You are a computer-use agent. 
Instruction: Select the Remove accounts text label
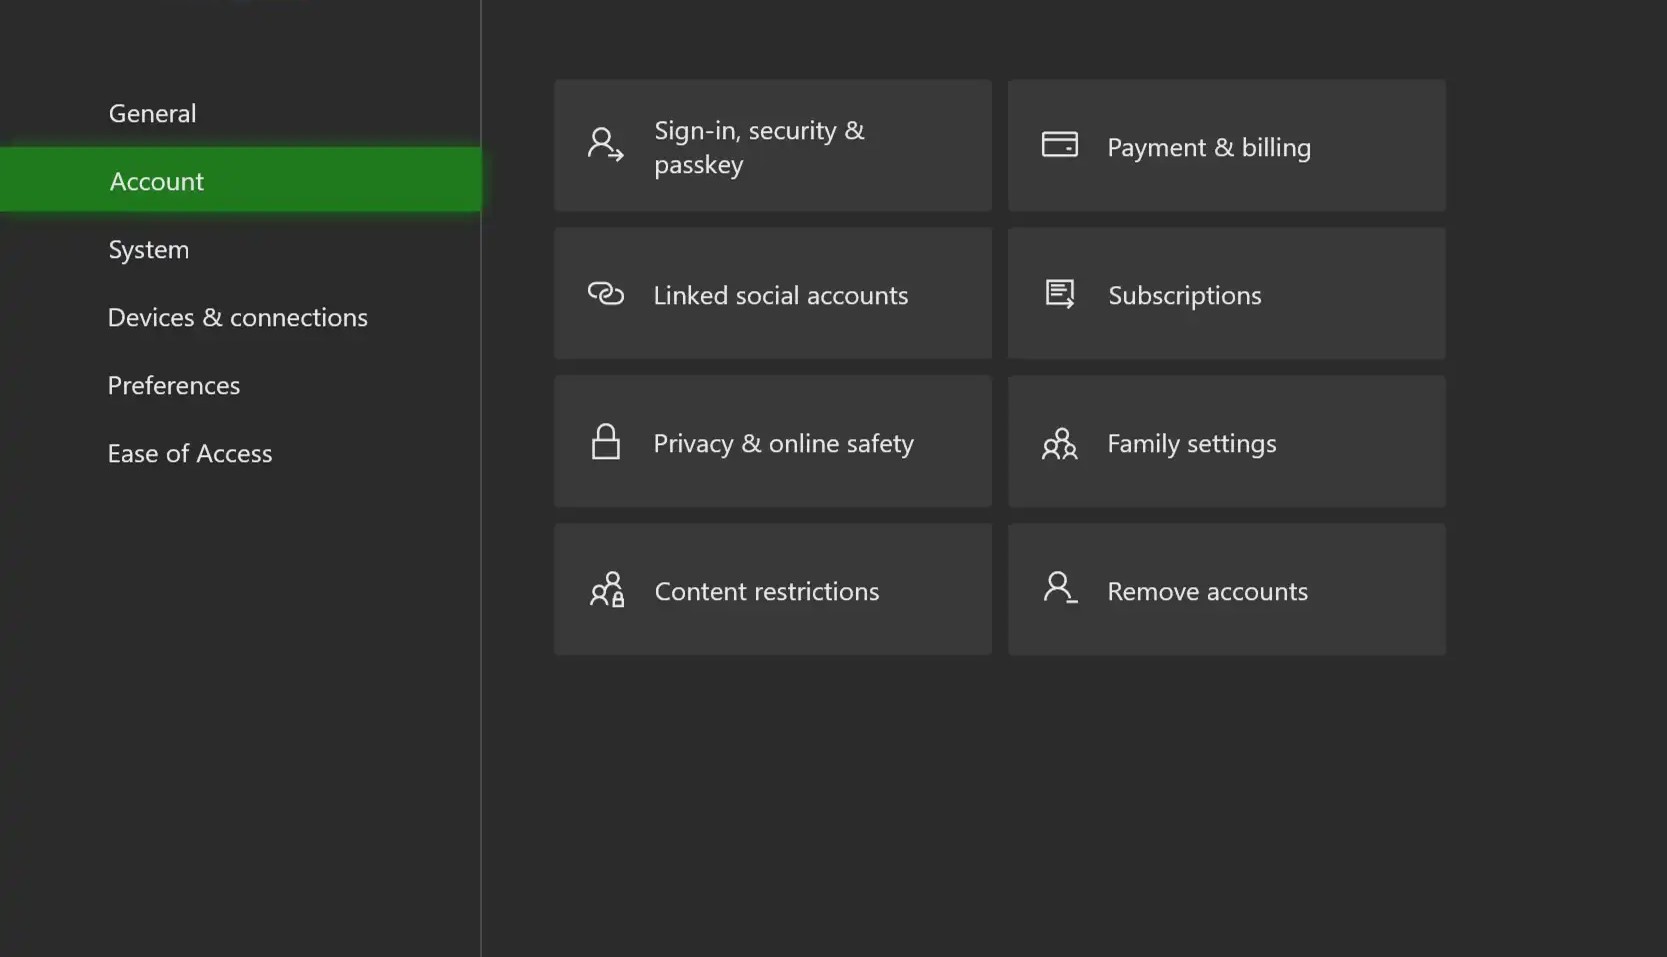[1207, 591]
